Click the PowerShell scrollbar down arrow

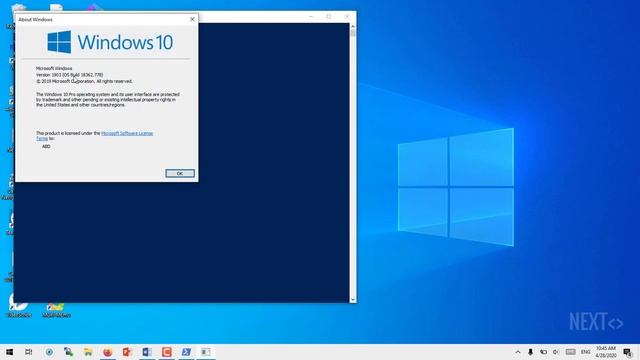353,300
